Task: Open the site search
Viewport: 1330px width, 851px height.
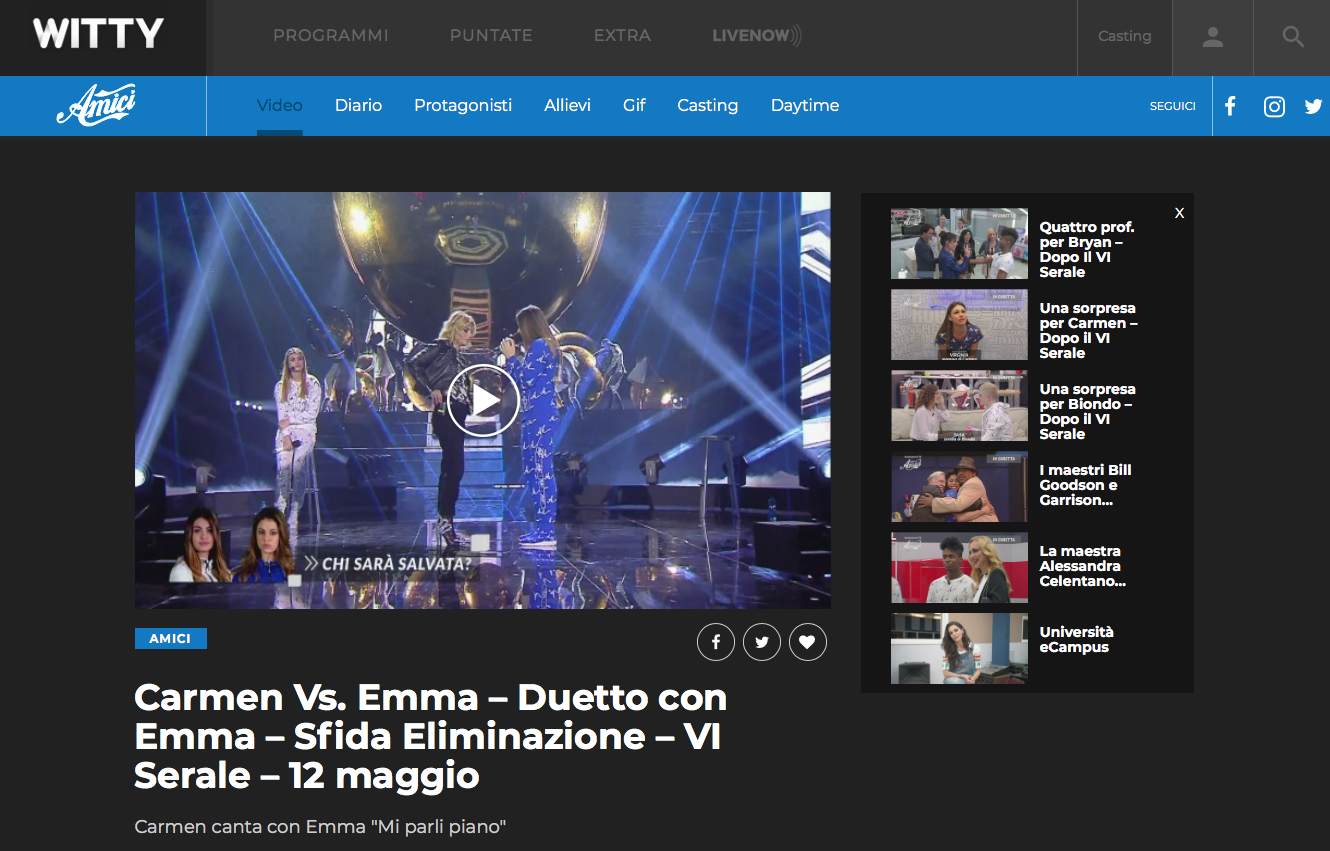Action: tap(1292, 36)
